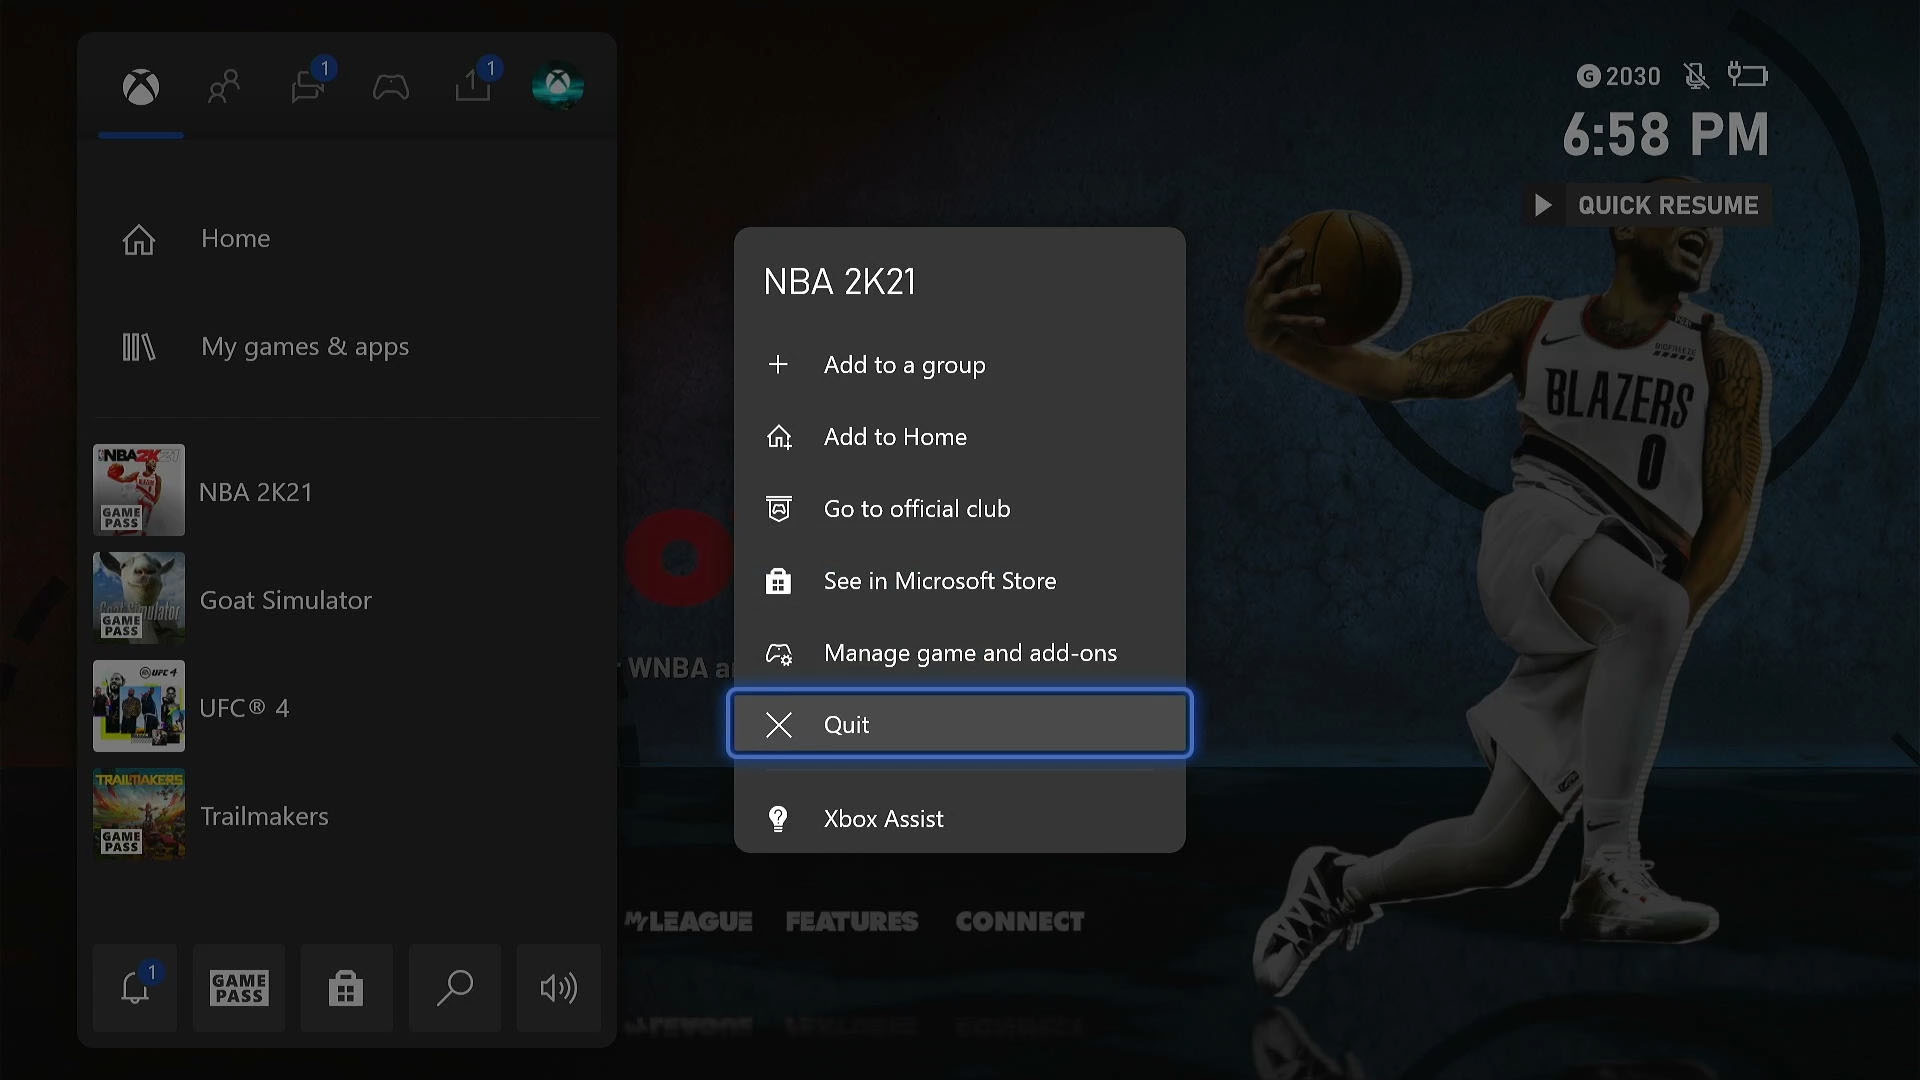Select your profile avatar in the guide
Image resolution: width=1920 pixels, height=1080 pixels.
click(558, 85)
